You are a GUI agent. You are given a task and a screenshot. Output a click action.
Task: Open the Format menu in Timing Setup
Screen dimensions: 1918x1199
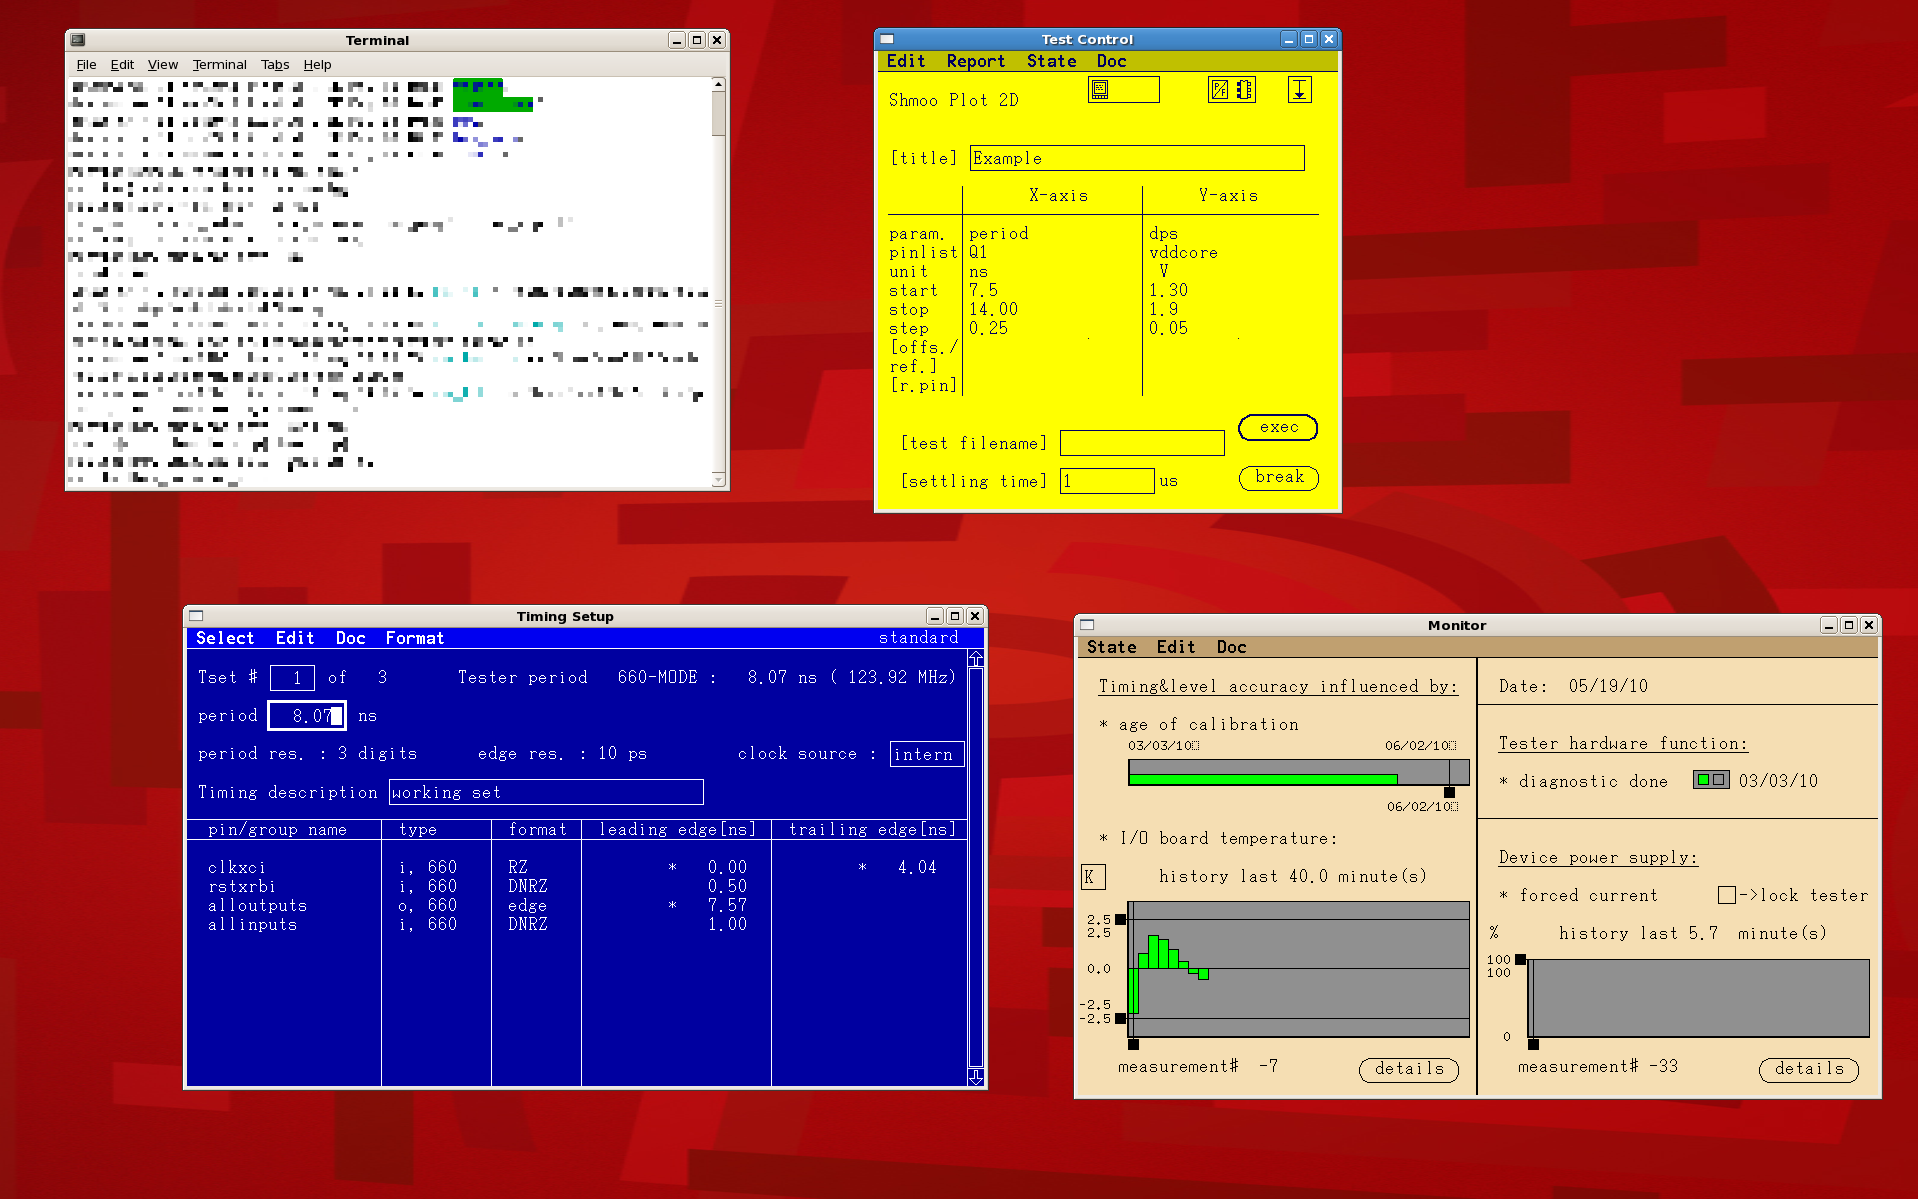click(414, 638)
